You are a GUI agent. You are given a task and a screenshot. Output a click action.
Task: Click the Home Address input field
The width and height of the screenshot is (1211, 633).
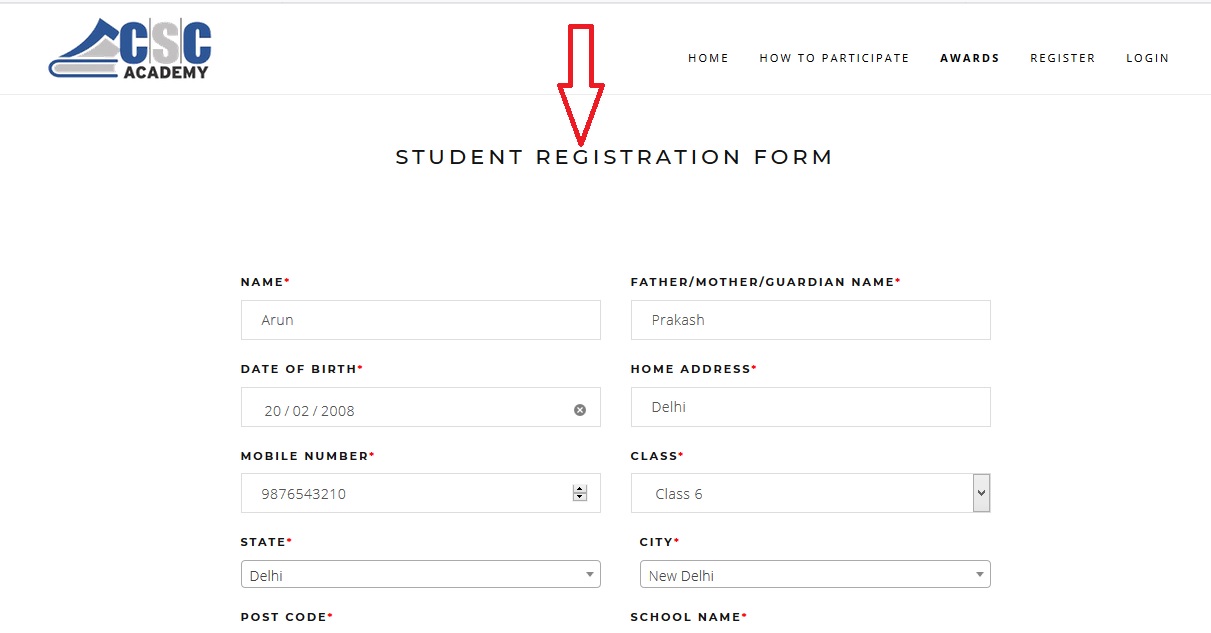(810, 407)
